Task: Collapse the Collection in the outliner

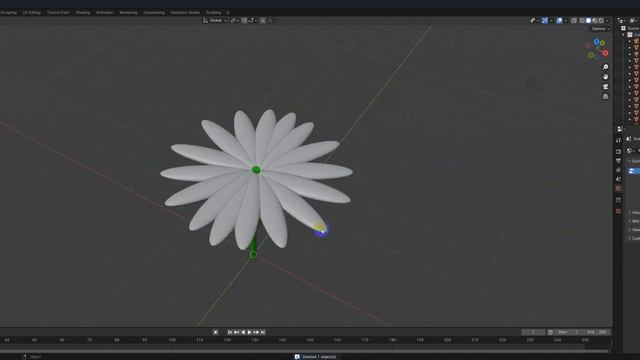Action: [x=624, y=35]
